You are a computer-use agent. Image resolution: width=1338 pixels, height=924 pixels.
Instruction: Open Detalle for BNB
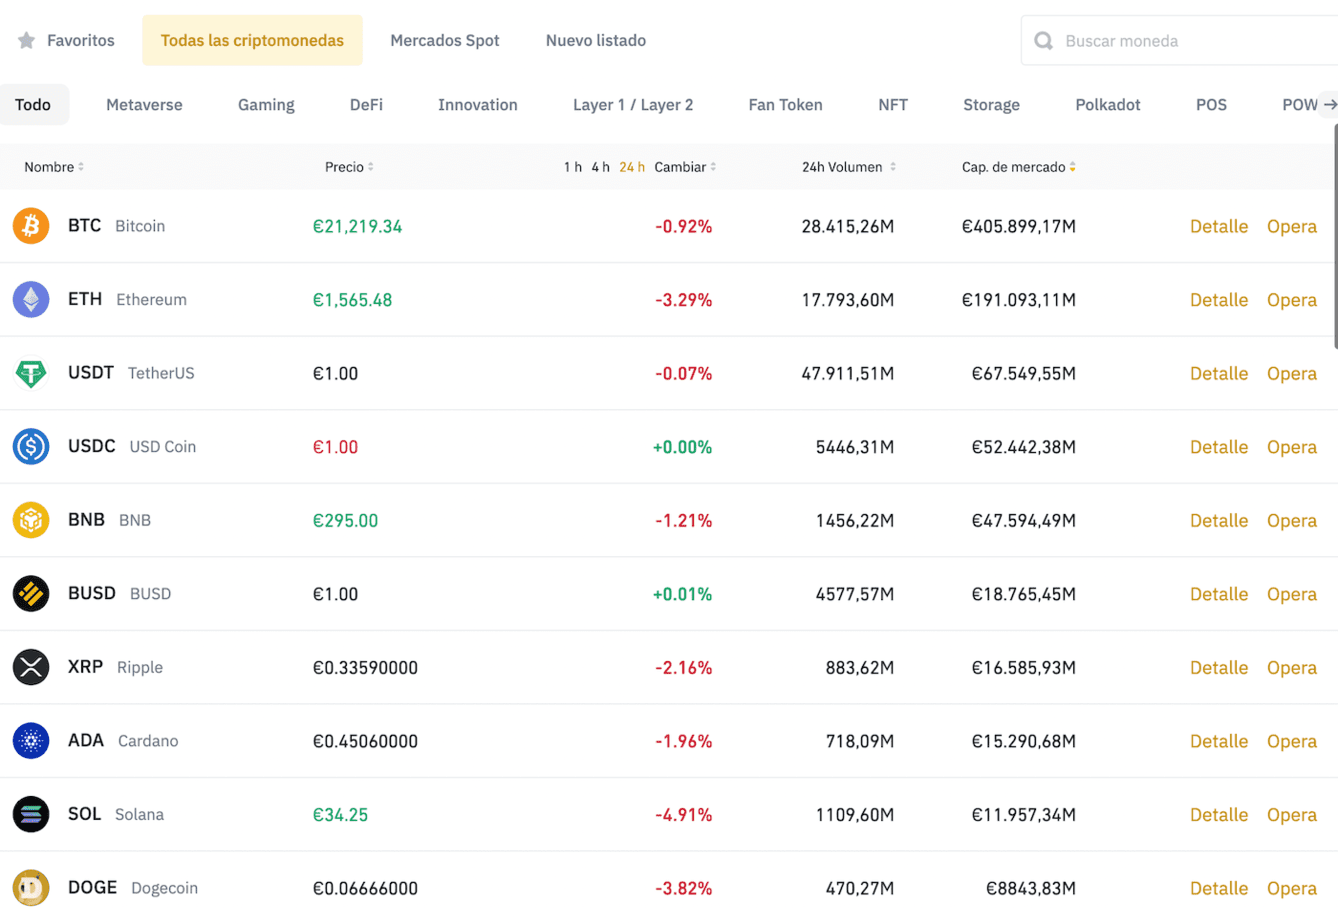point(1219,520)
